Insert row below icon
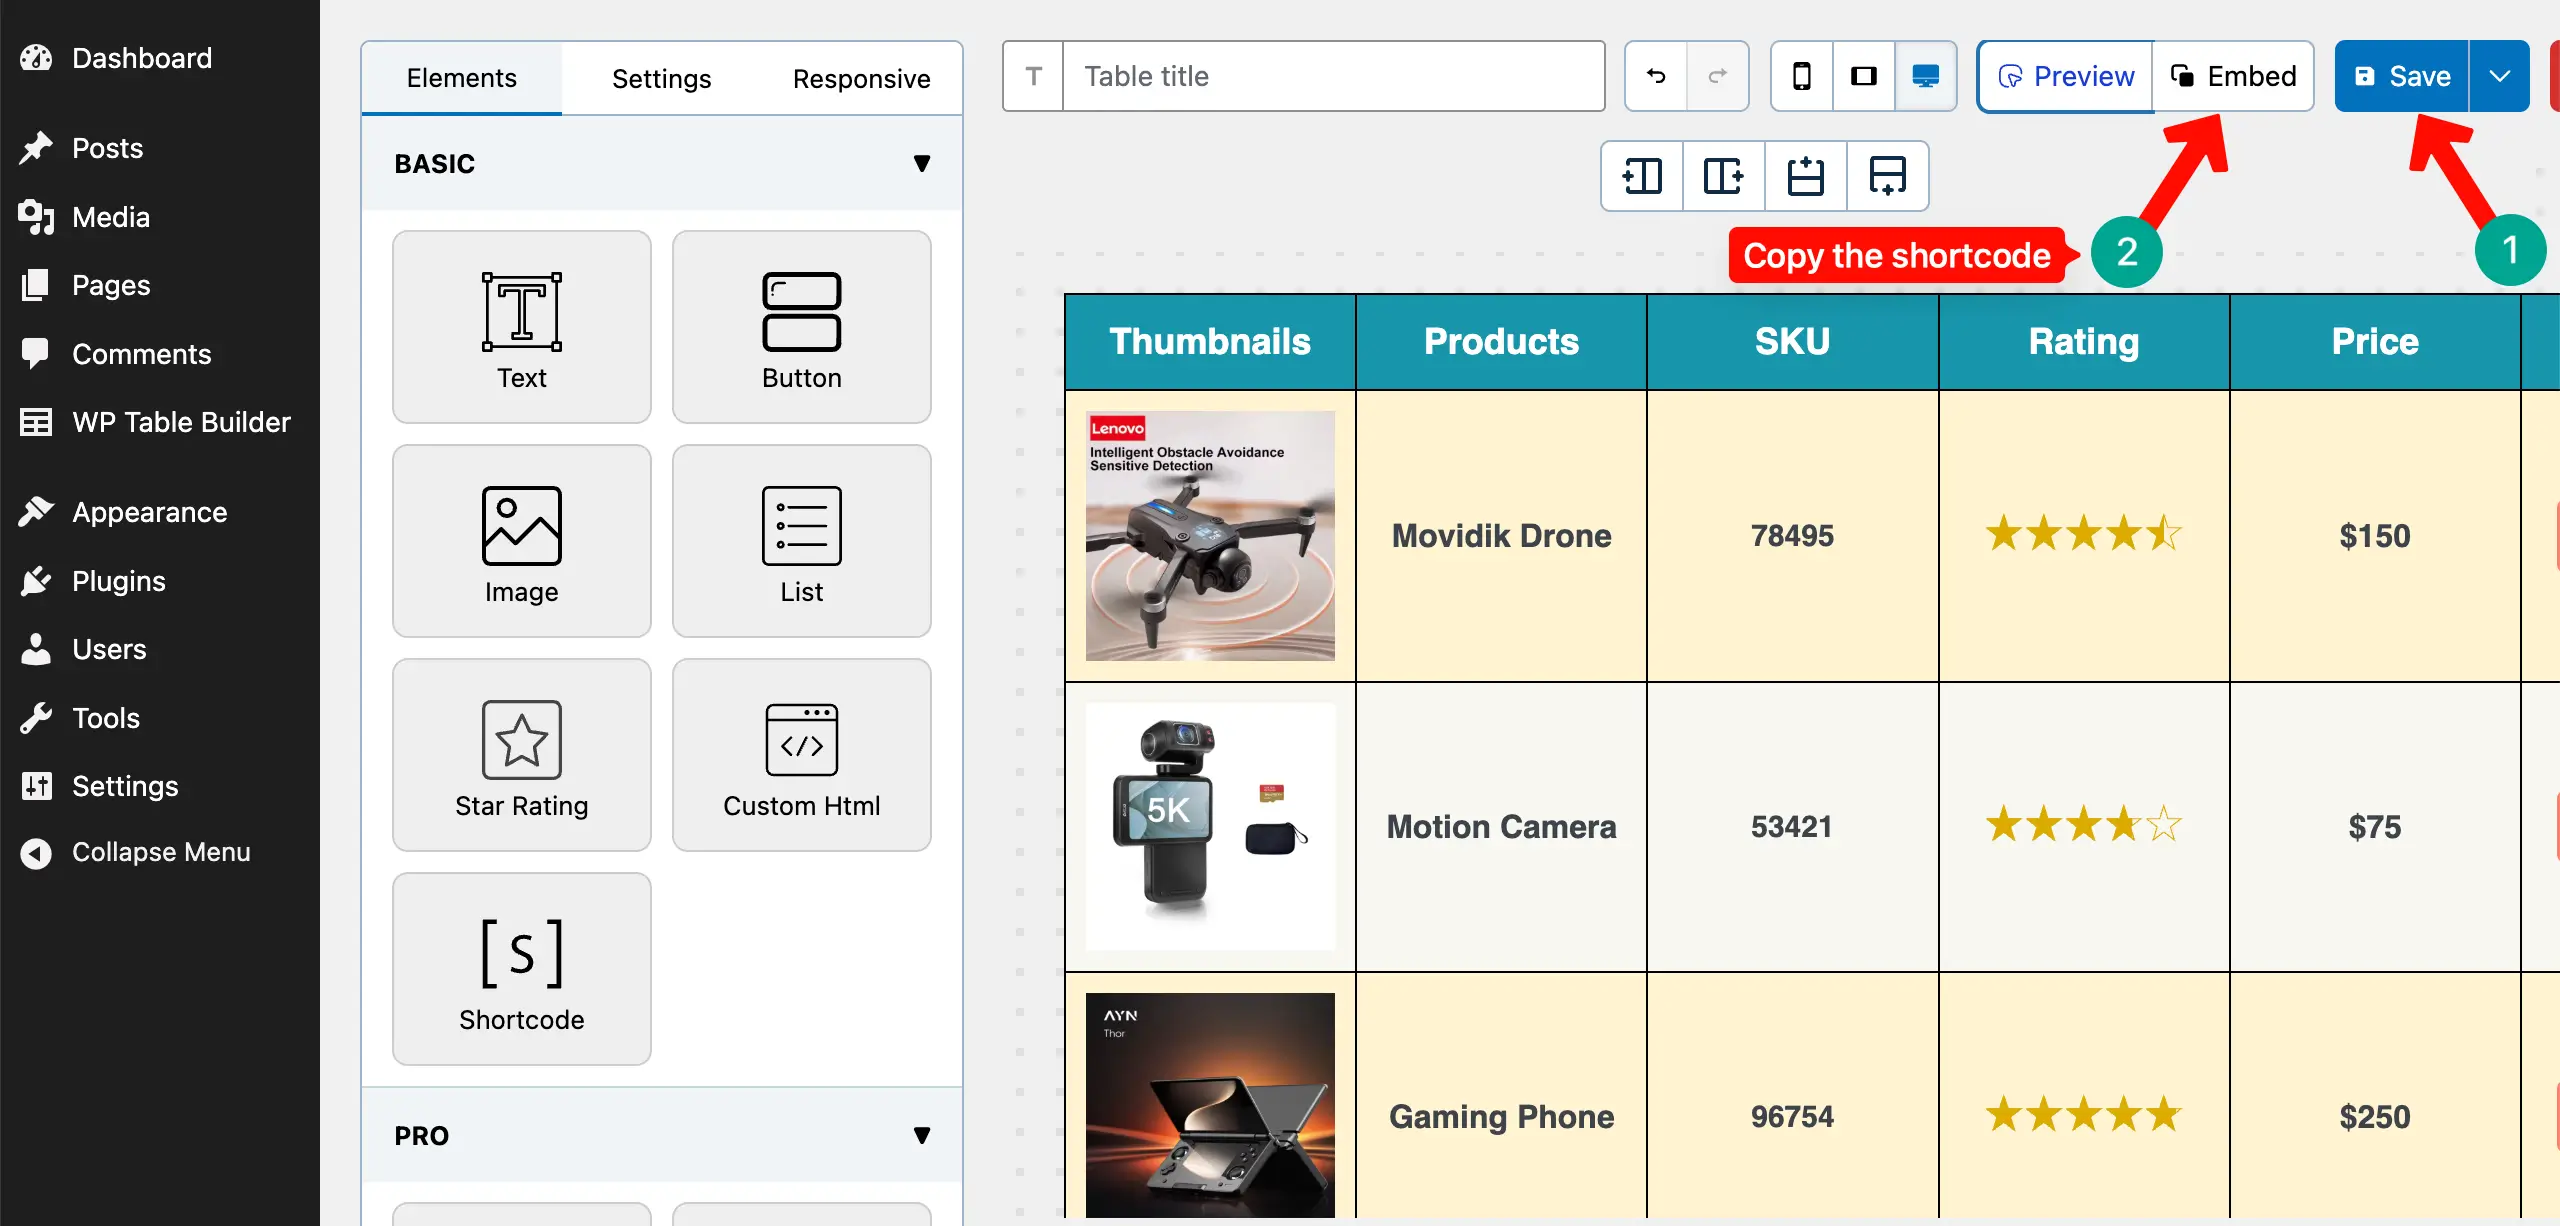The height and width of the screenshot is (1226, 2560). [1887, 176]
